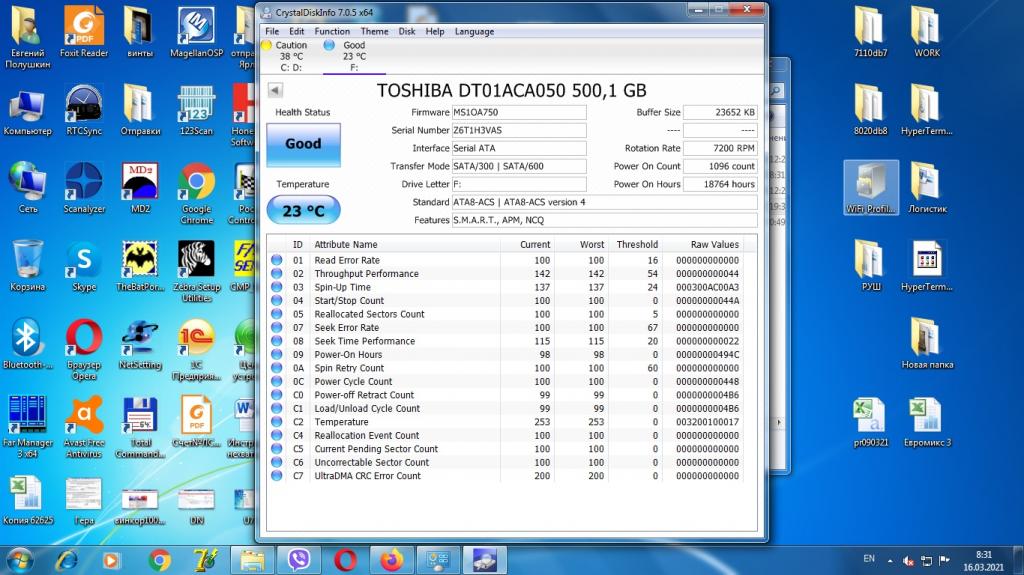This screenshot has width=1024, height=575.
Task: Click the Power On Hours value field
Action: tap(720, 184)
